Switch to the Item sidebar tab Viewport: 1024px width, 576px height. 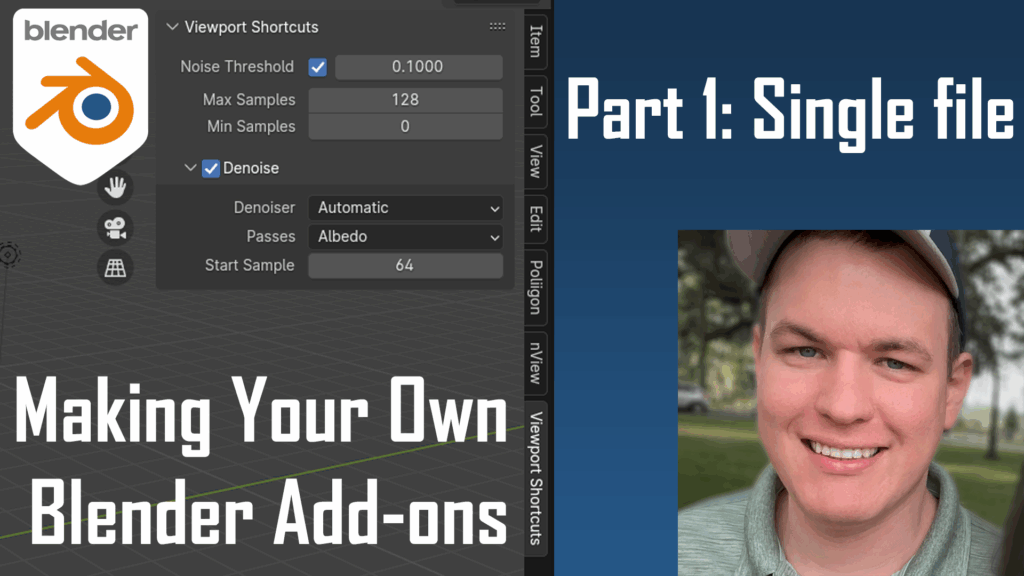(536, 41)
